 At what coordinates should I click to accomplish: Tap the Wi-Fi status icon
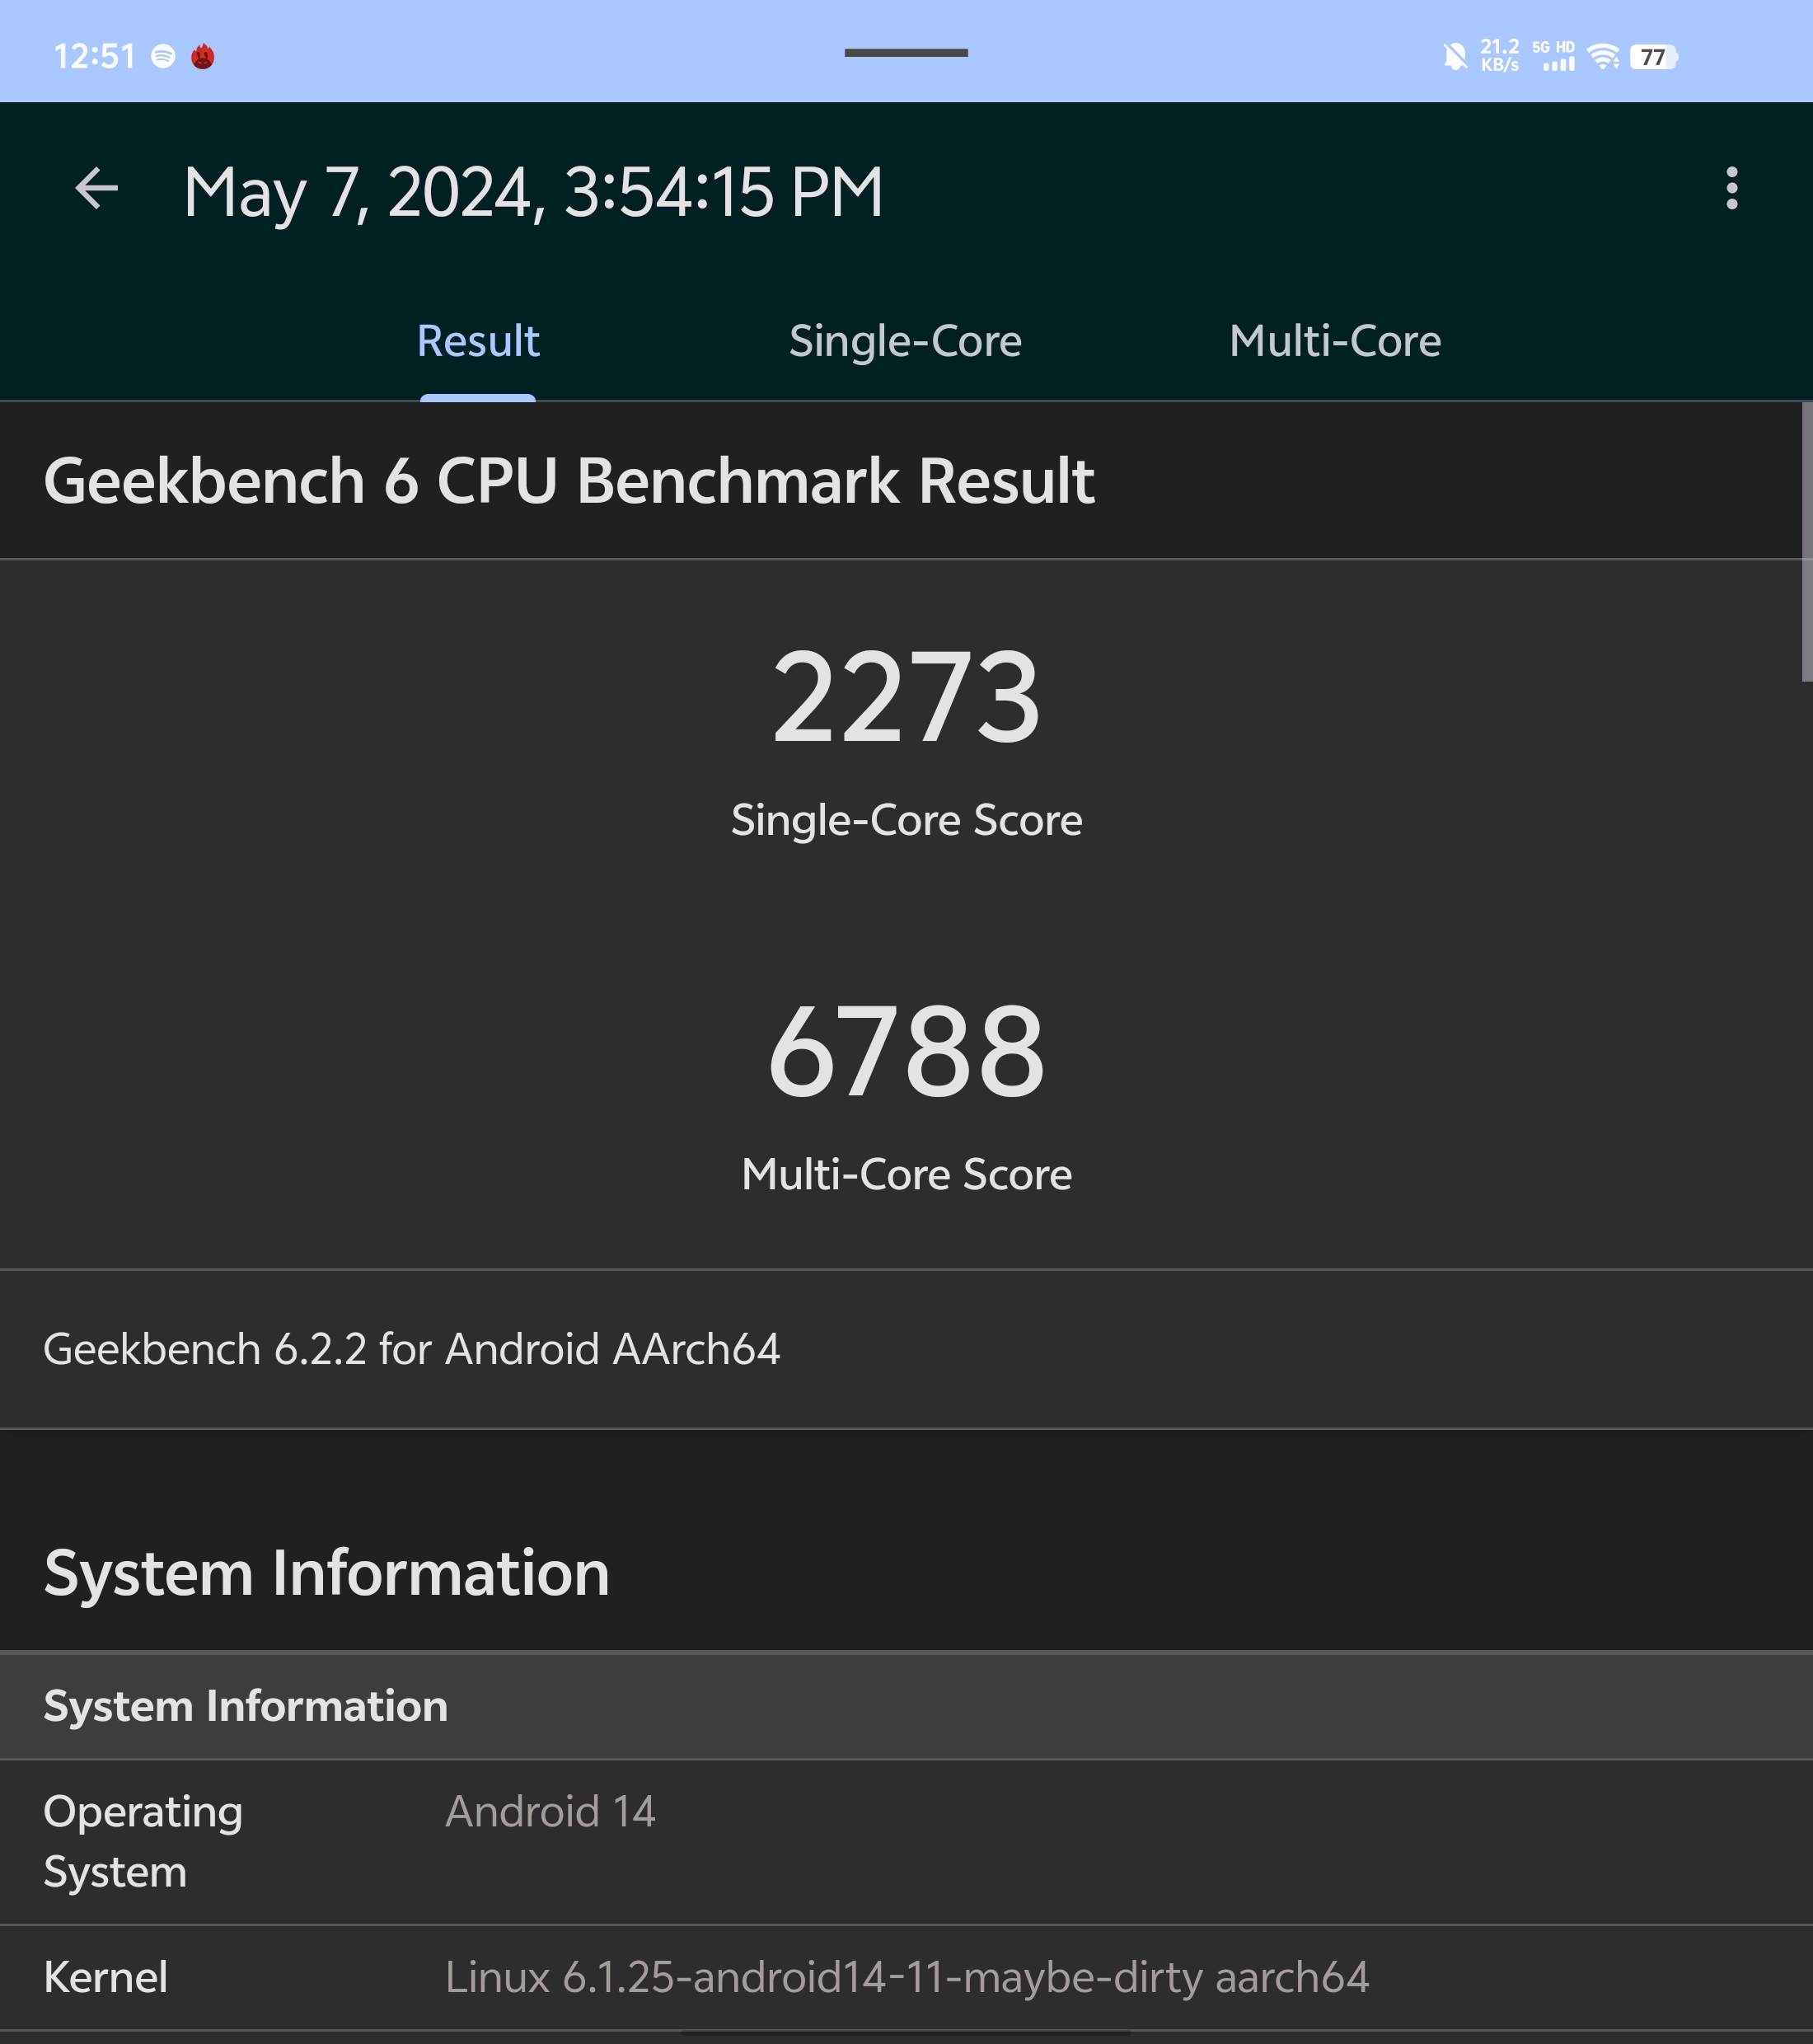[x=1603, y=56]
